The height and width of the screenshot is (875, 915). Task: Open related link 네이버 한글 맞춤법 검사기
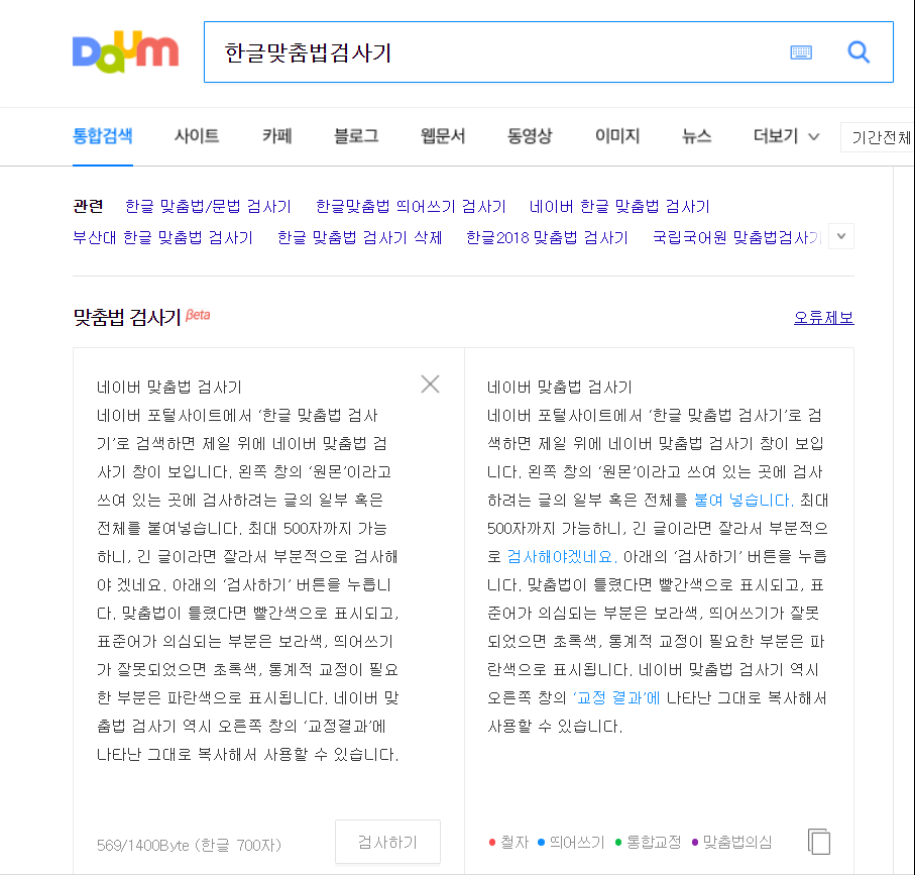(x=619, y=206)
